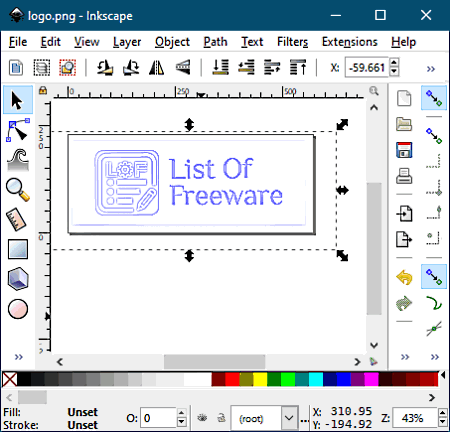Image resolution: width=450 pixels, height=432 pixels.
Task: Click Import file icon
Action: click(404, 213)
